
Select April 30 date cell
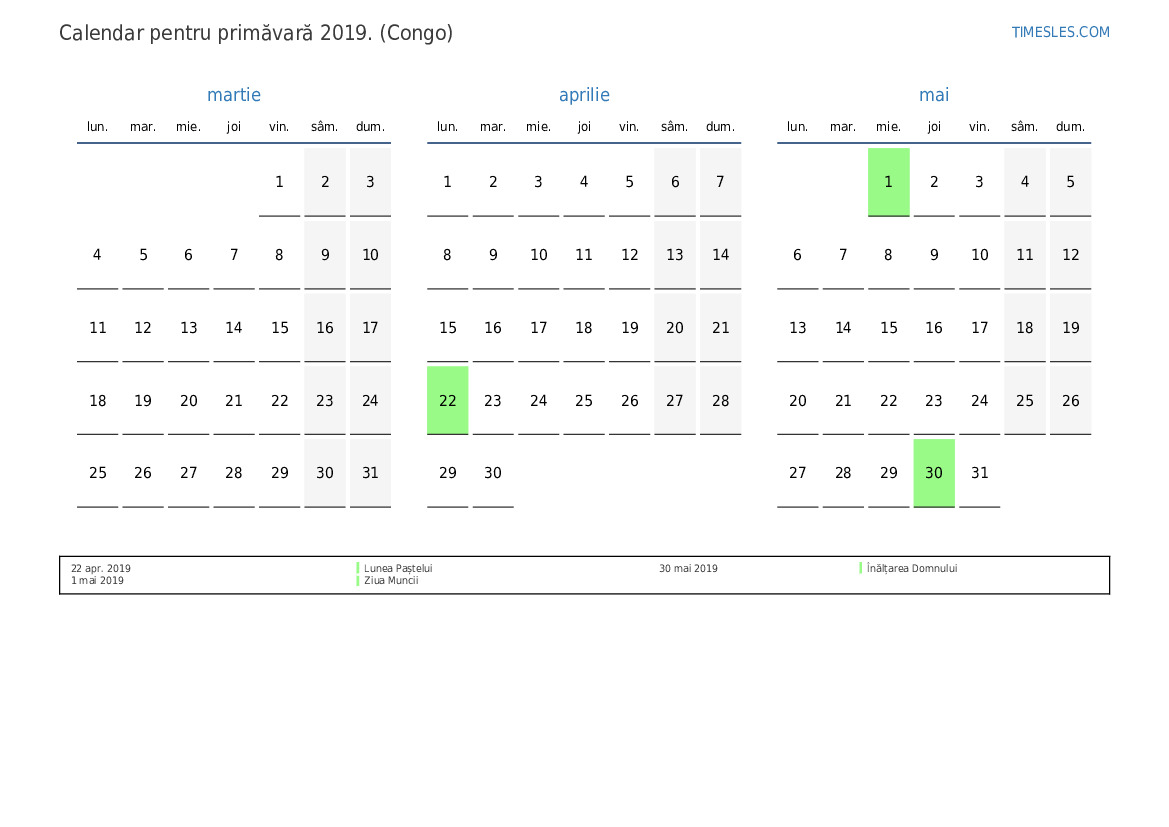pos(493,473)
